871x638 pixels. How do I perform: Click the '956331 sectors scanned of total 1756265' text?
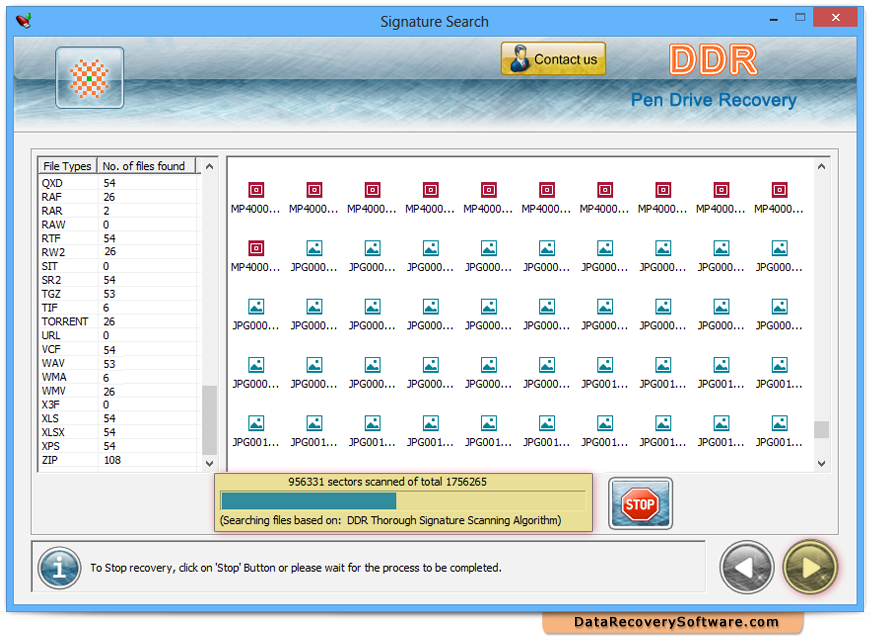click(387, 481)
